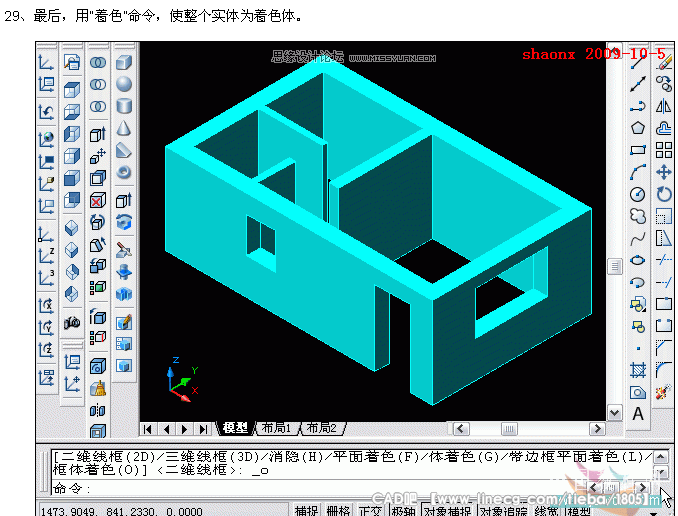The image size is (678, 516).
Task: Choose the 3 Point UCS icon
Action: (x=46, y=278)
